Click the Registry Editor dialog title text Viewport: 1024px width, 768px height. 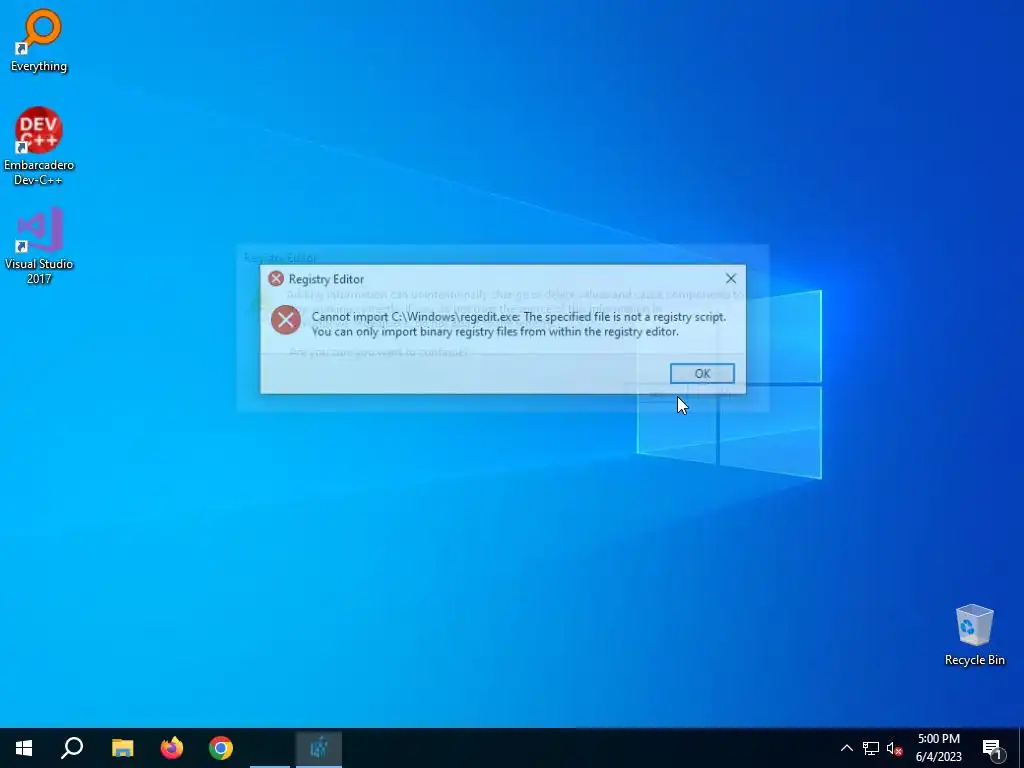326,279
